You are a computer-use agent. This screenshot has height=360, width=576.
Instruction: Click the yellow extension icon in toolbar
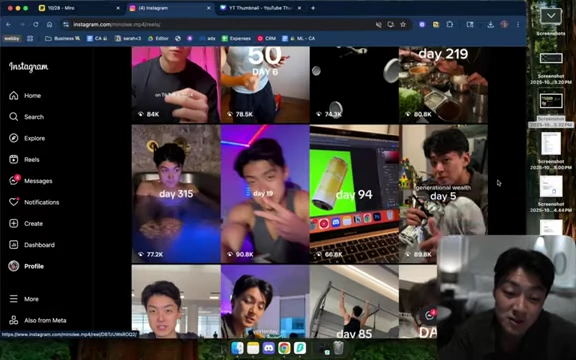(x=436, y=25)
